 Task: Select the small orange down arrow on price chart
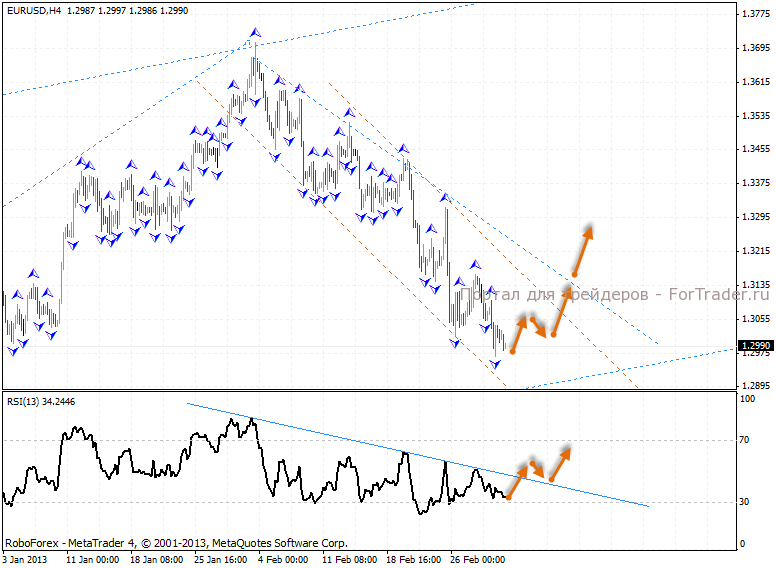(x=538, y=327)
